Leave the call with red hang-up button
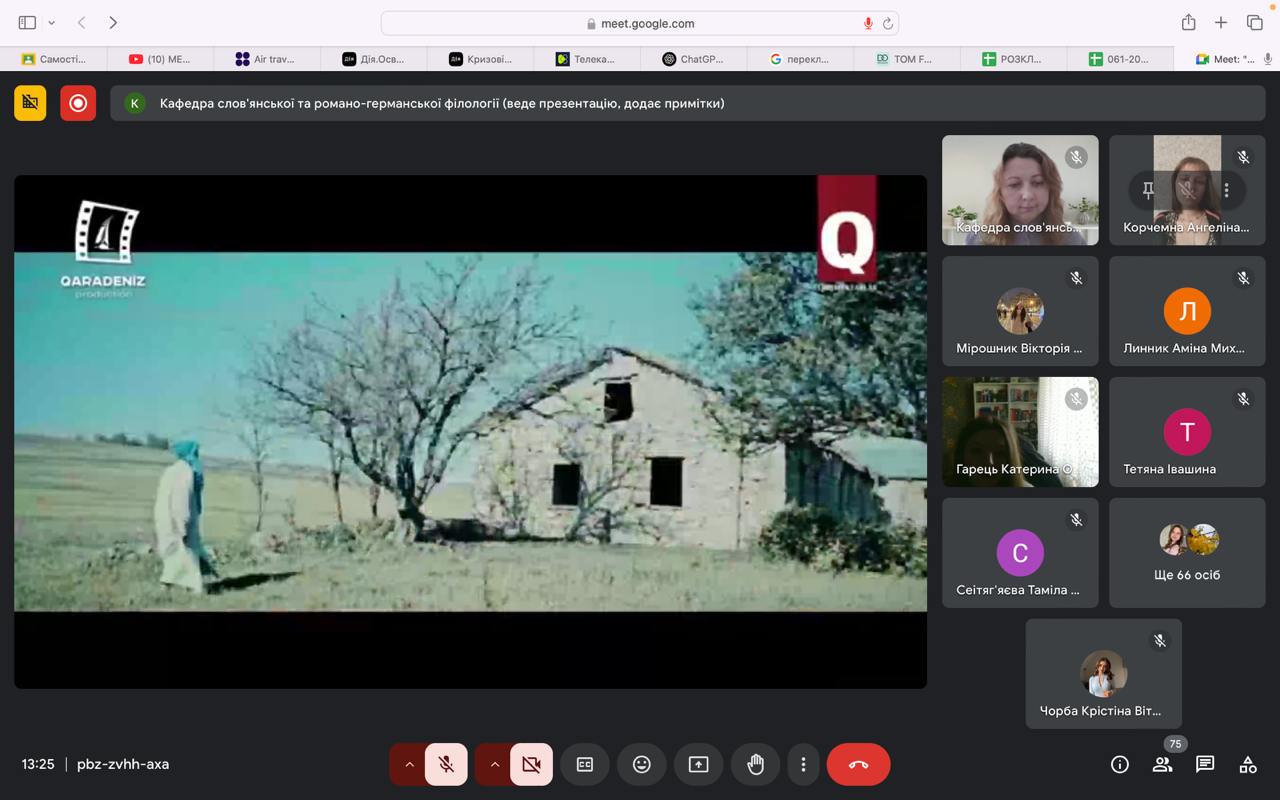 [858, 764]
